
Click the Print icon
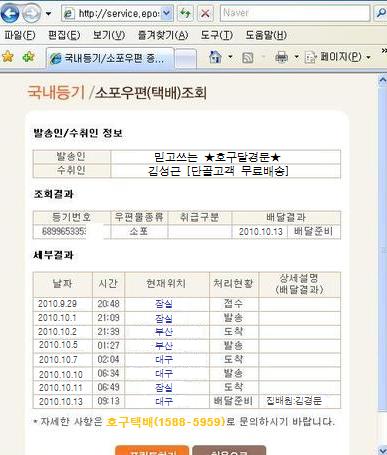pos(282,58)
